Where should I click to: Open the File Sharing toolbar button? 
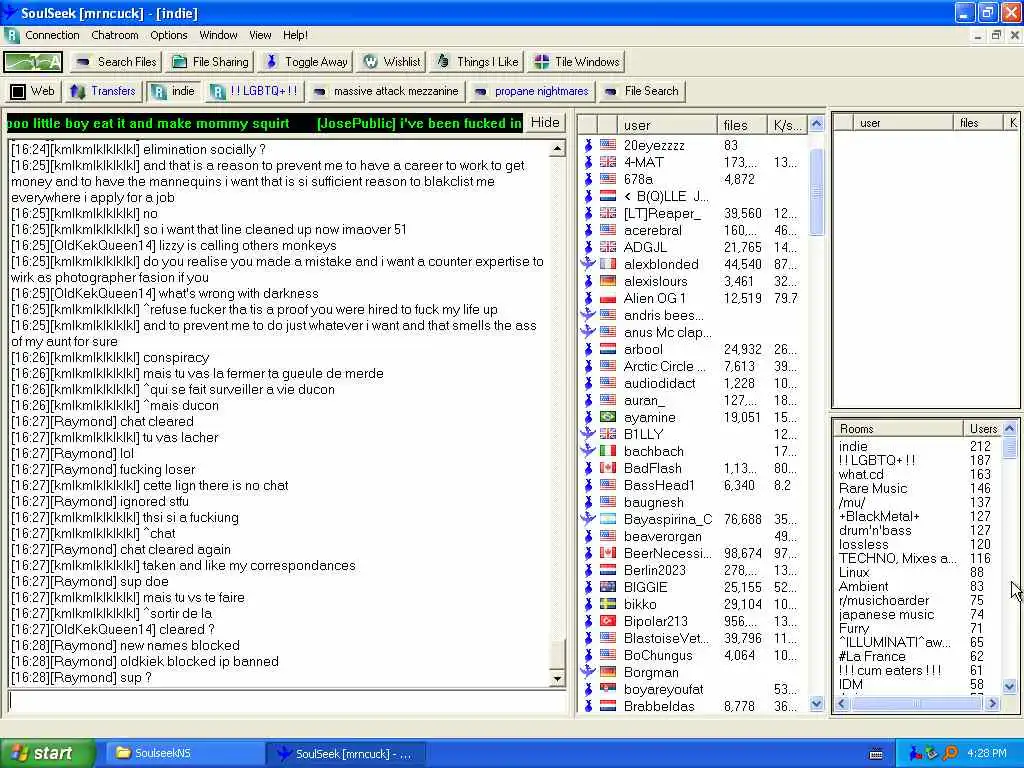click(x=210, y=62)
